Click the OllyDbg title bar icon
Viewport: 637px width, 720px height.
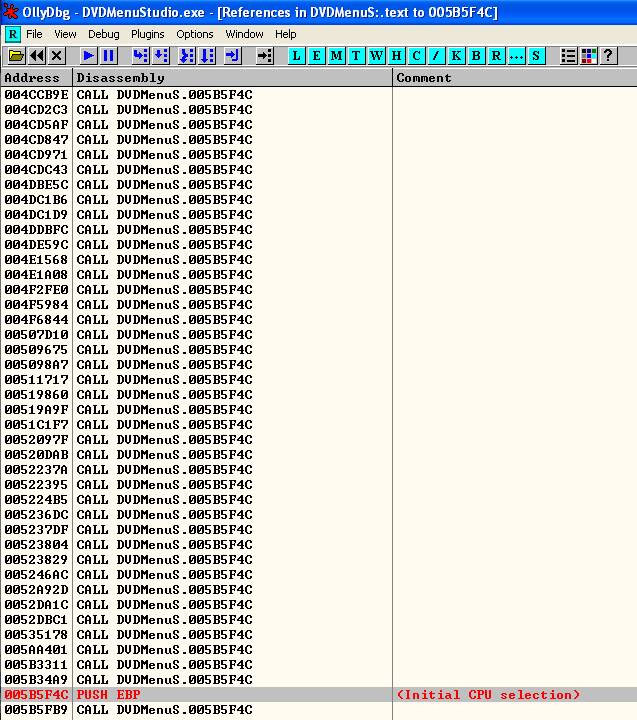[x=10, y=11]
